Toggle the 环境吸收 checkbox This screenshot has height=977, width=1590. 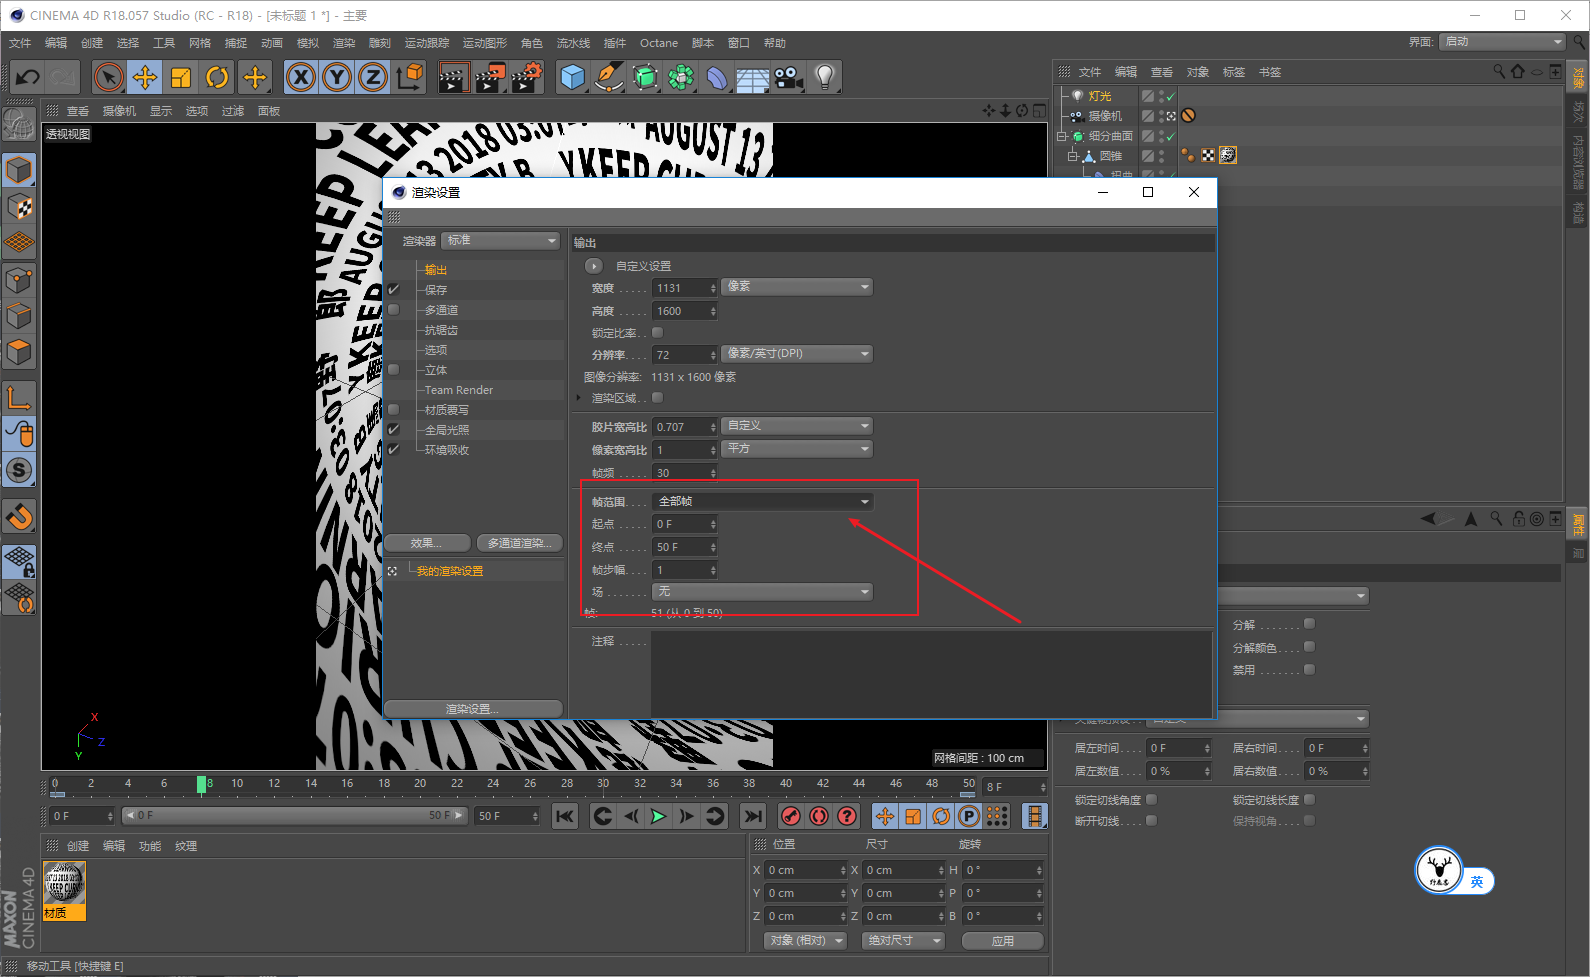(394, 449)
